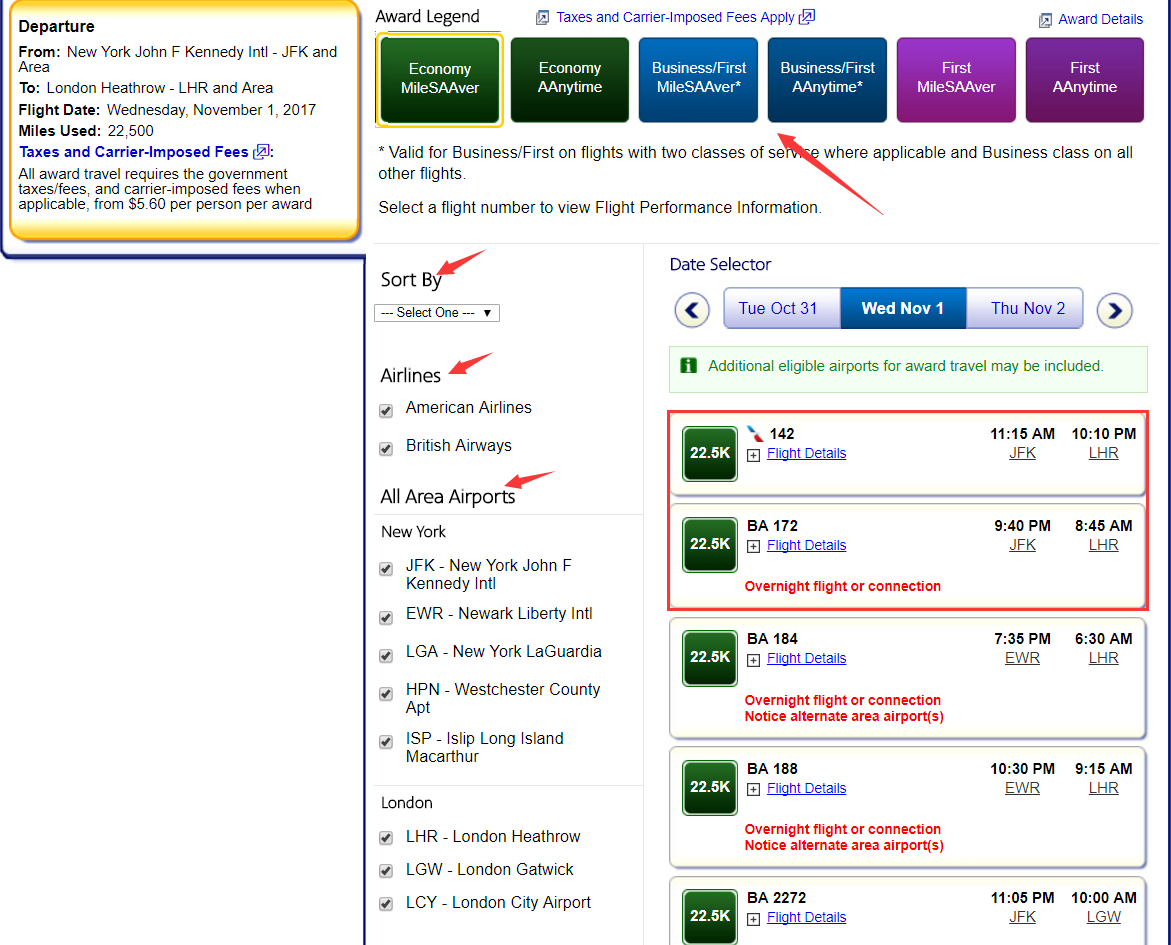Click 22.5K award badge for BA 172

point(709,545)
